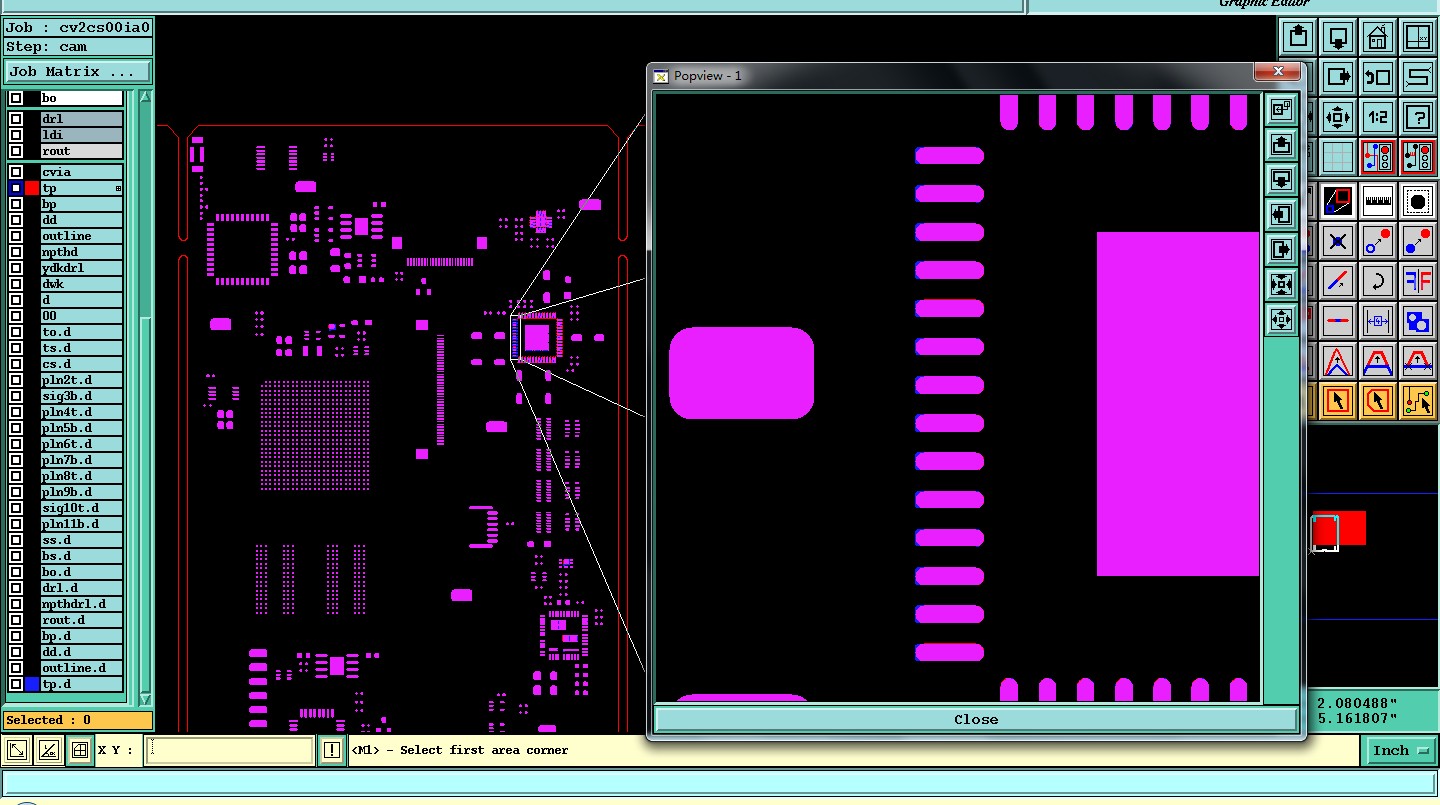Click the Selected : 0 status field
This screenshot has width=1440, height=805.
pos(78,720)
